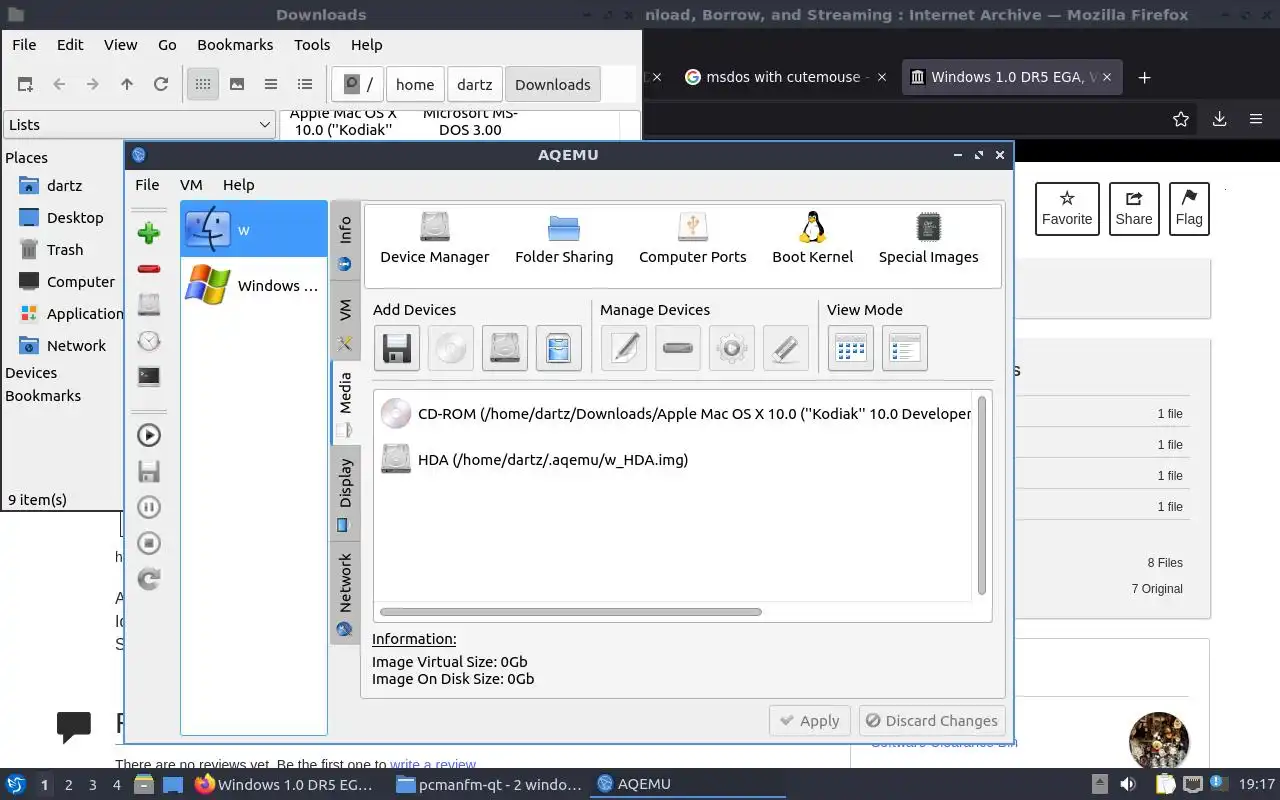Add a new VM with green plus icon
This screenshot has width=1280, height=800.
(149, 234)
